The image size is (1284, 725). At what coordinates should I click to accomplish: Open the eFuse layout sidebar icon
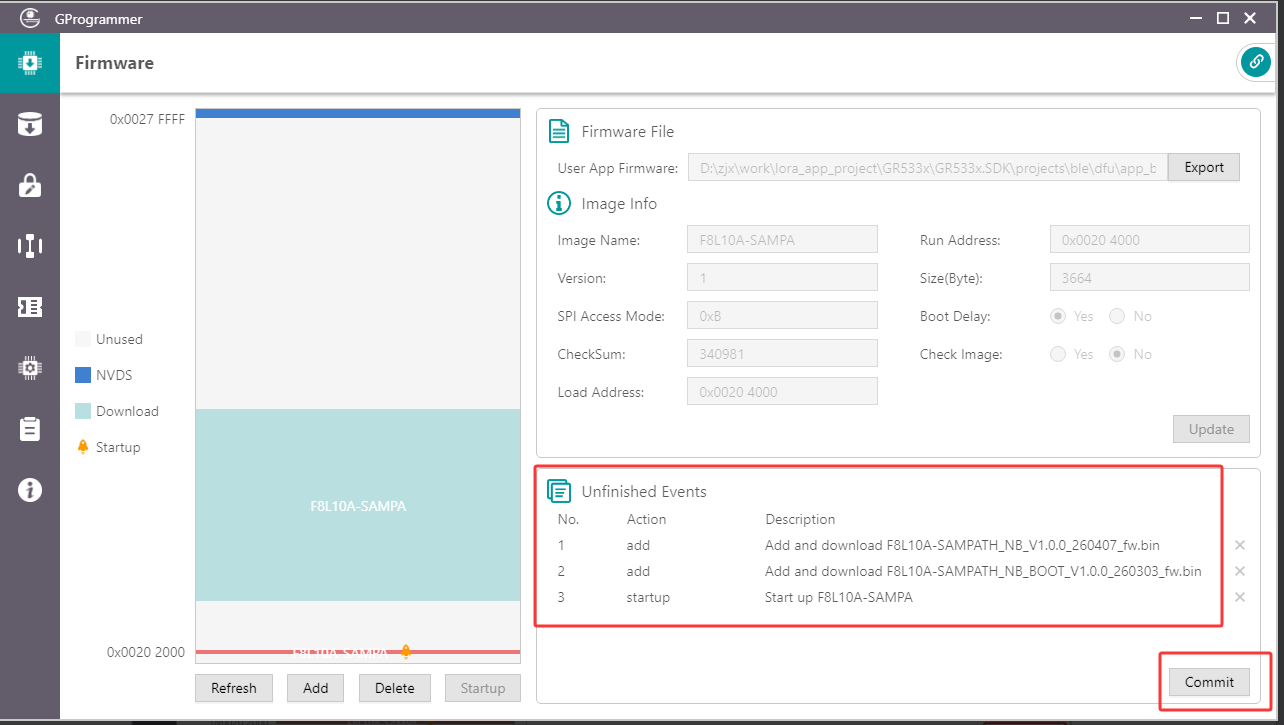[30, 246]
